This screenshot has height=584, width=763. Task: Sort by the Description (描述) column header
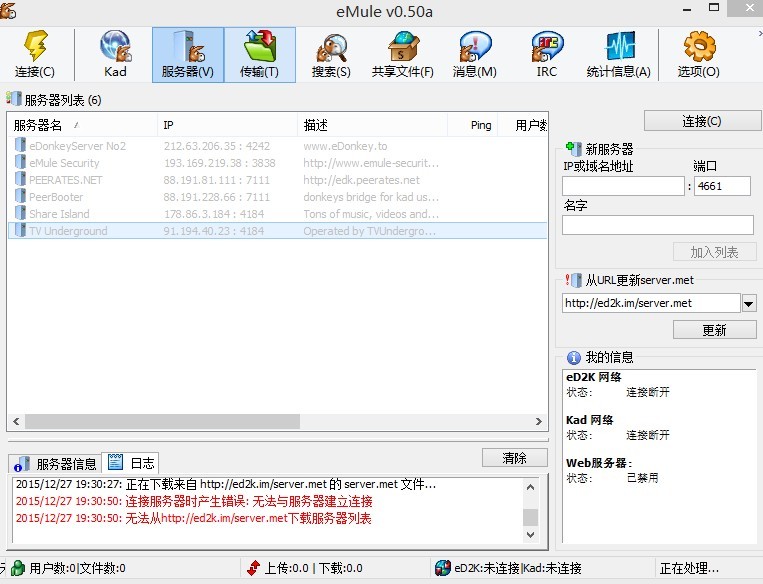coord(372,126)
